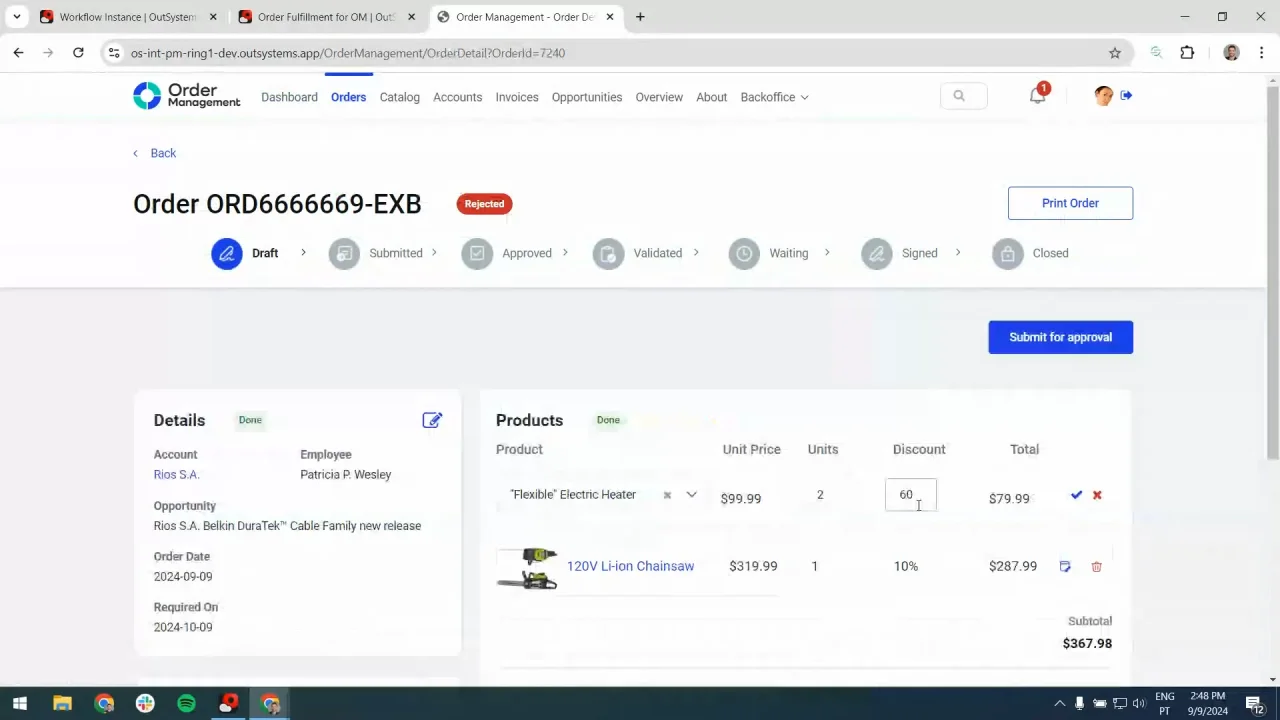The image size is (1280, 720).
Task: Show hidden system tray icons
Action: pyautogui.click(x=1060, y=704)
